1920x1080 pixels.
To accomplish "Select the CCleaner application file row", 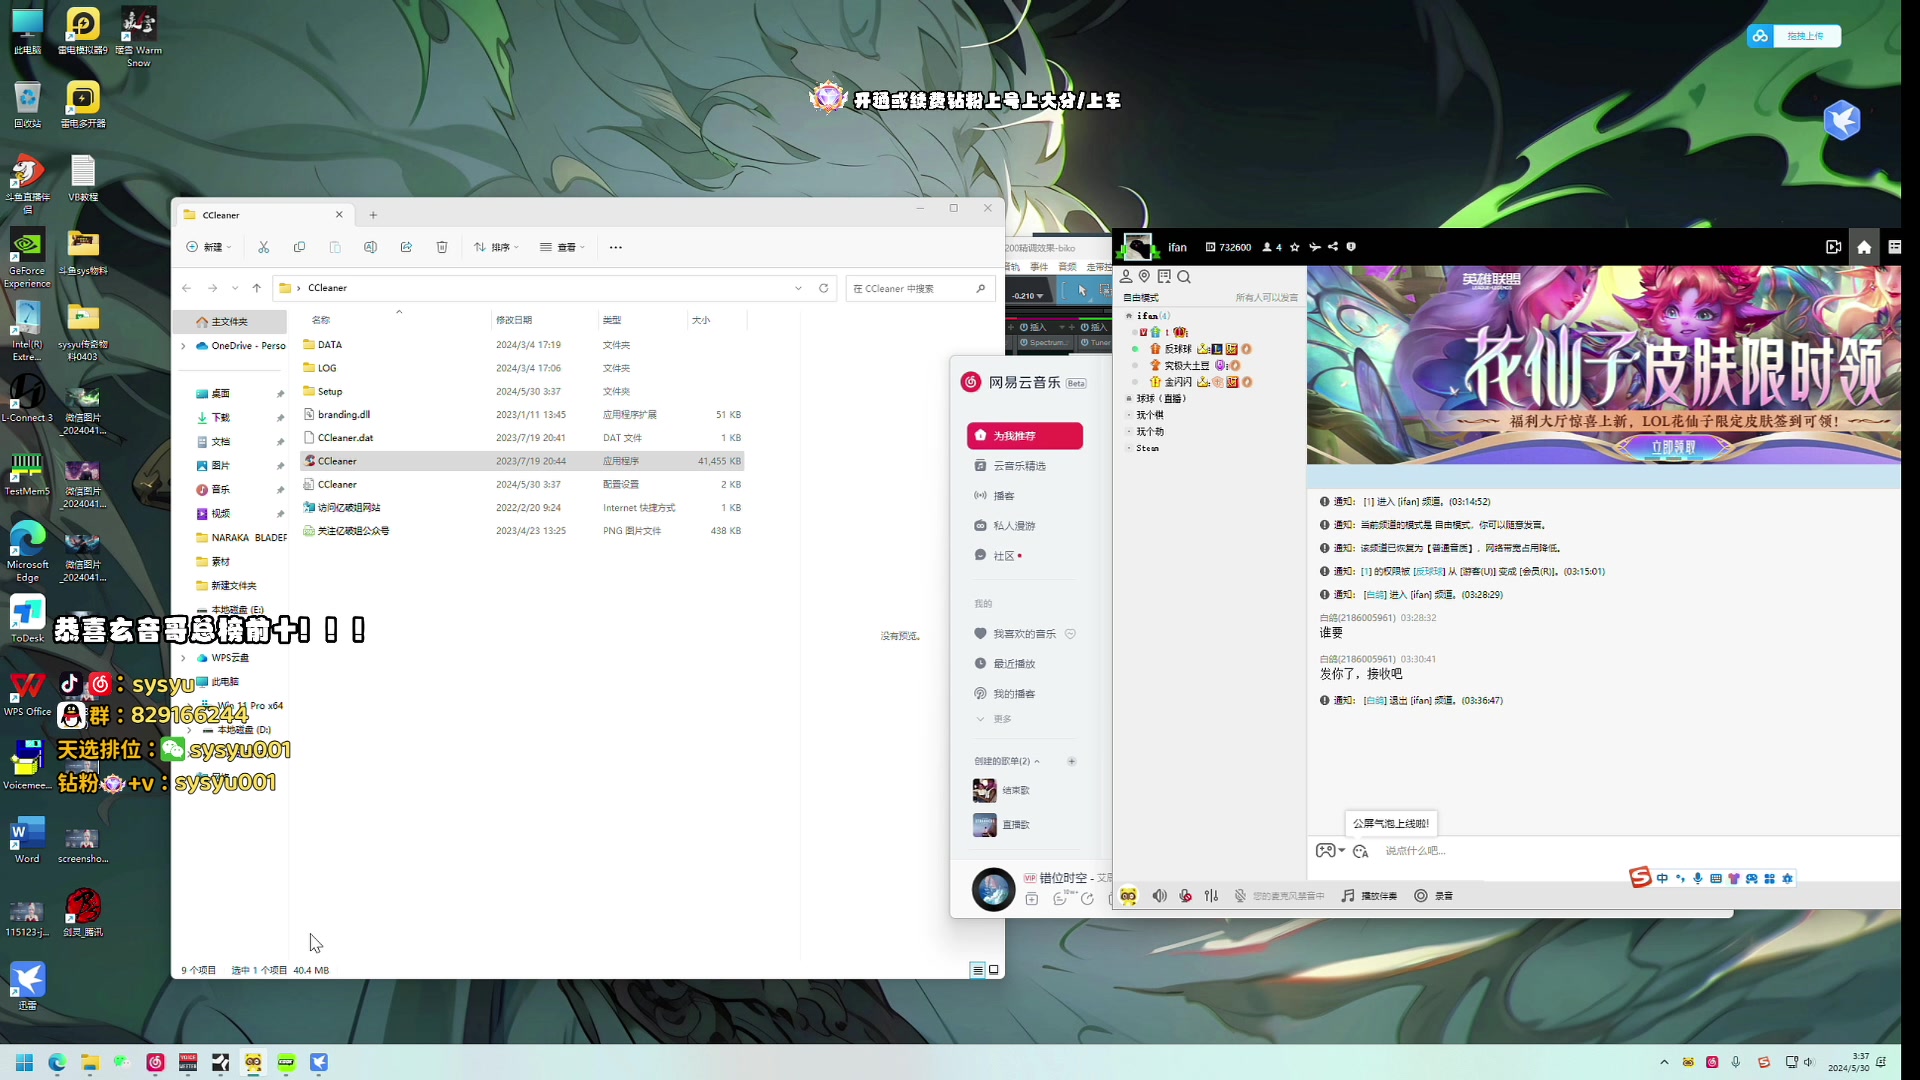I will point(523,461).
